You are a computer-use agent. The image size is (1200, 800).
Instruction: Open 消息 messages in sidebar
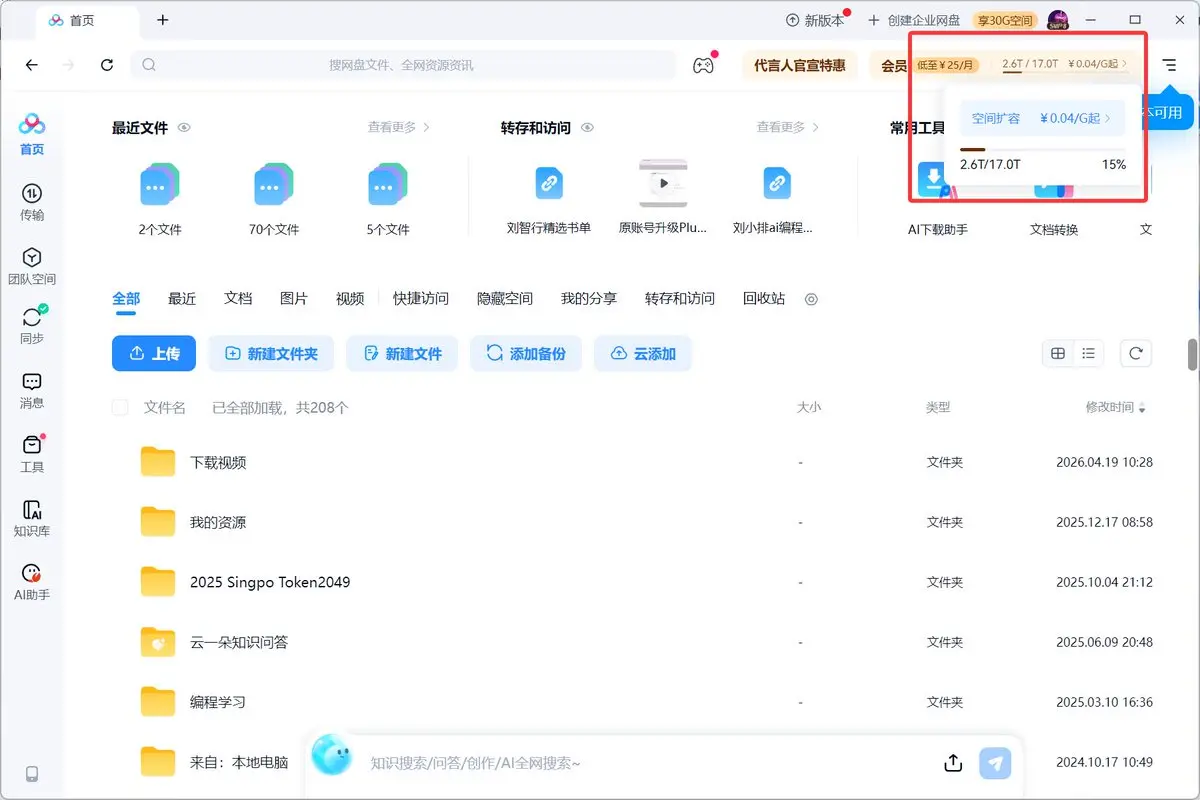tap(32, 390)
